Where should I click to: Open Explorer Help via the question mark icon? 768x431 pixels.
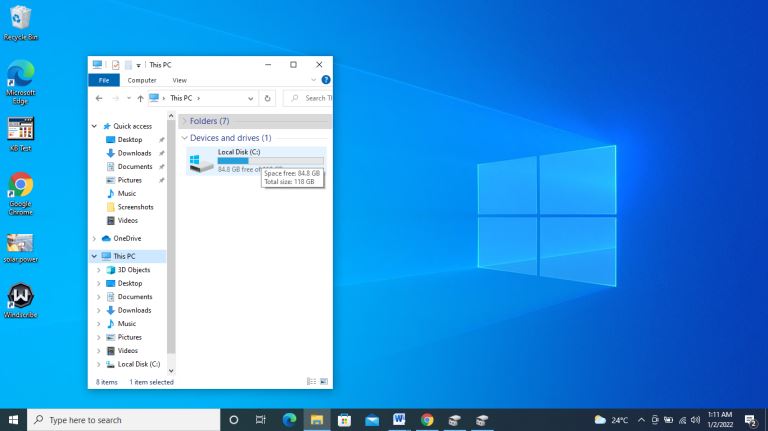[326, 80]
